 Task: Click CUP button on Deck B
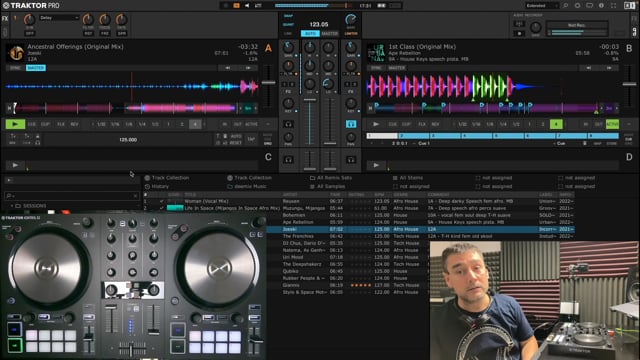click(x=406, y=124)
